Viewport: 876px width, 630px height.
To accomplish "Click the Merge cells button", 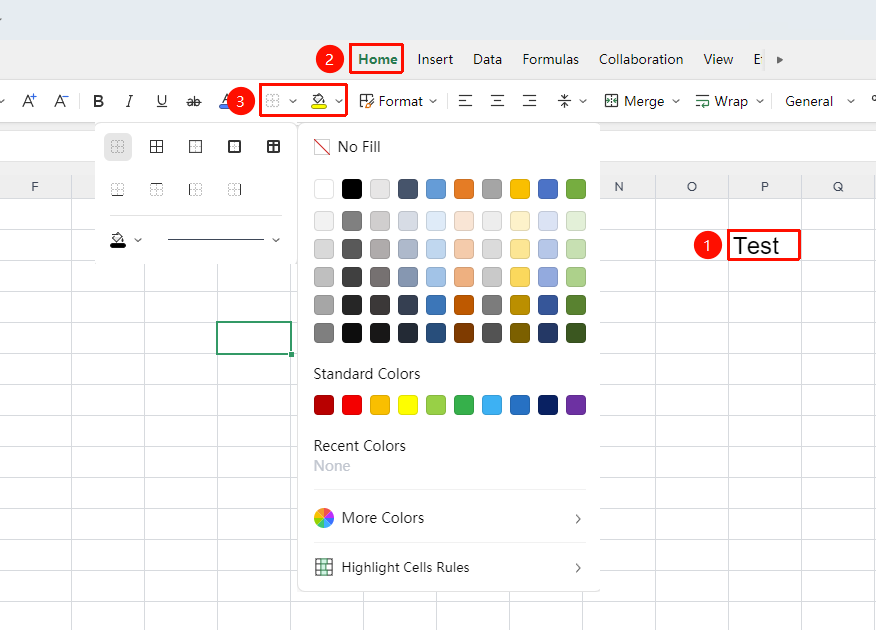I will pyautogui.click(x=634, y=101).
